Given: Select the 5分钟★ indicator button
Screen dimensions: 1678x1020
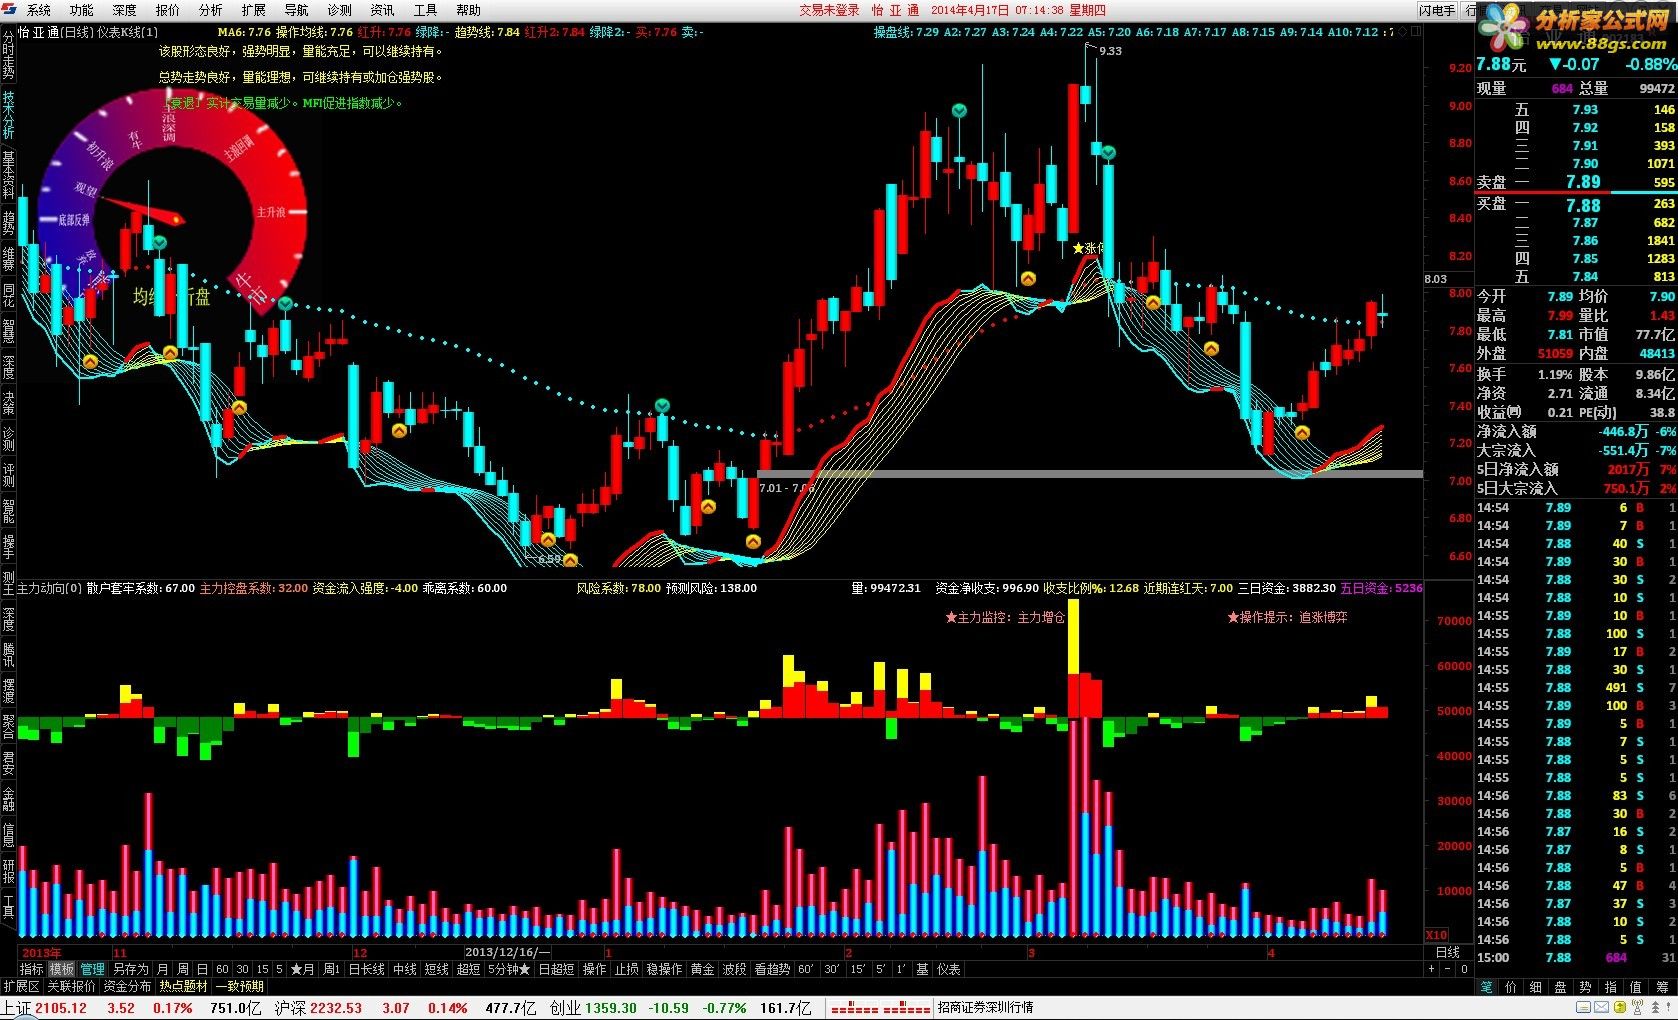Looking at the screenshot, I should [x=509, y=969].
